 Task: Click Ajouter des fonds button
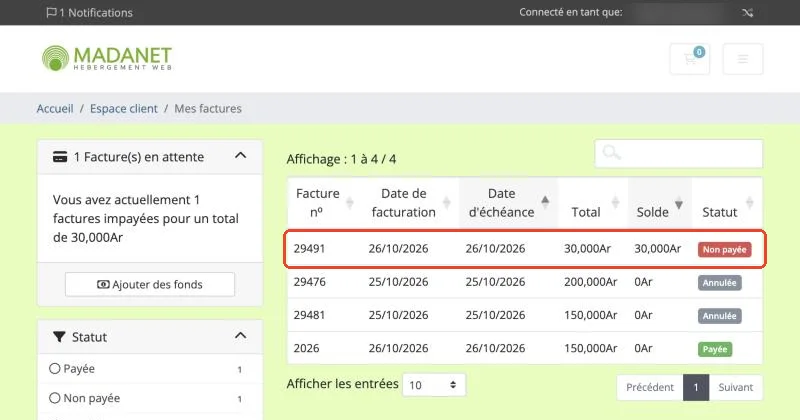click(150, 284)
